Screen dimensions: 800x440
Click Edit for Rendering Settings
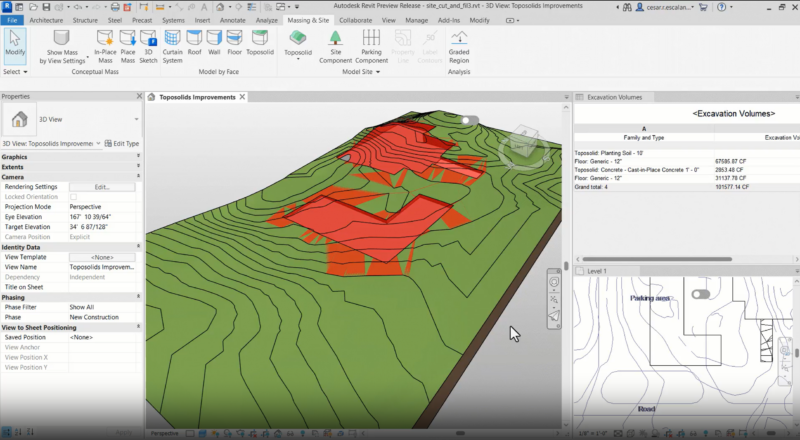pyautogui.click(x=102, y=187)
